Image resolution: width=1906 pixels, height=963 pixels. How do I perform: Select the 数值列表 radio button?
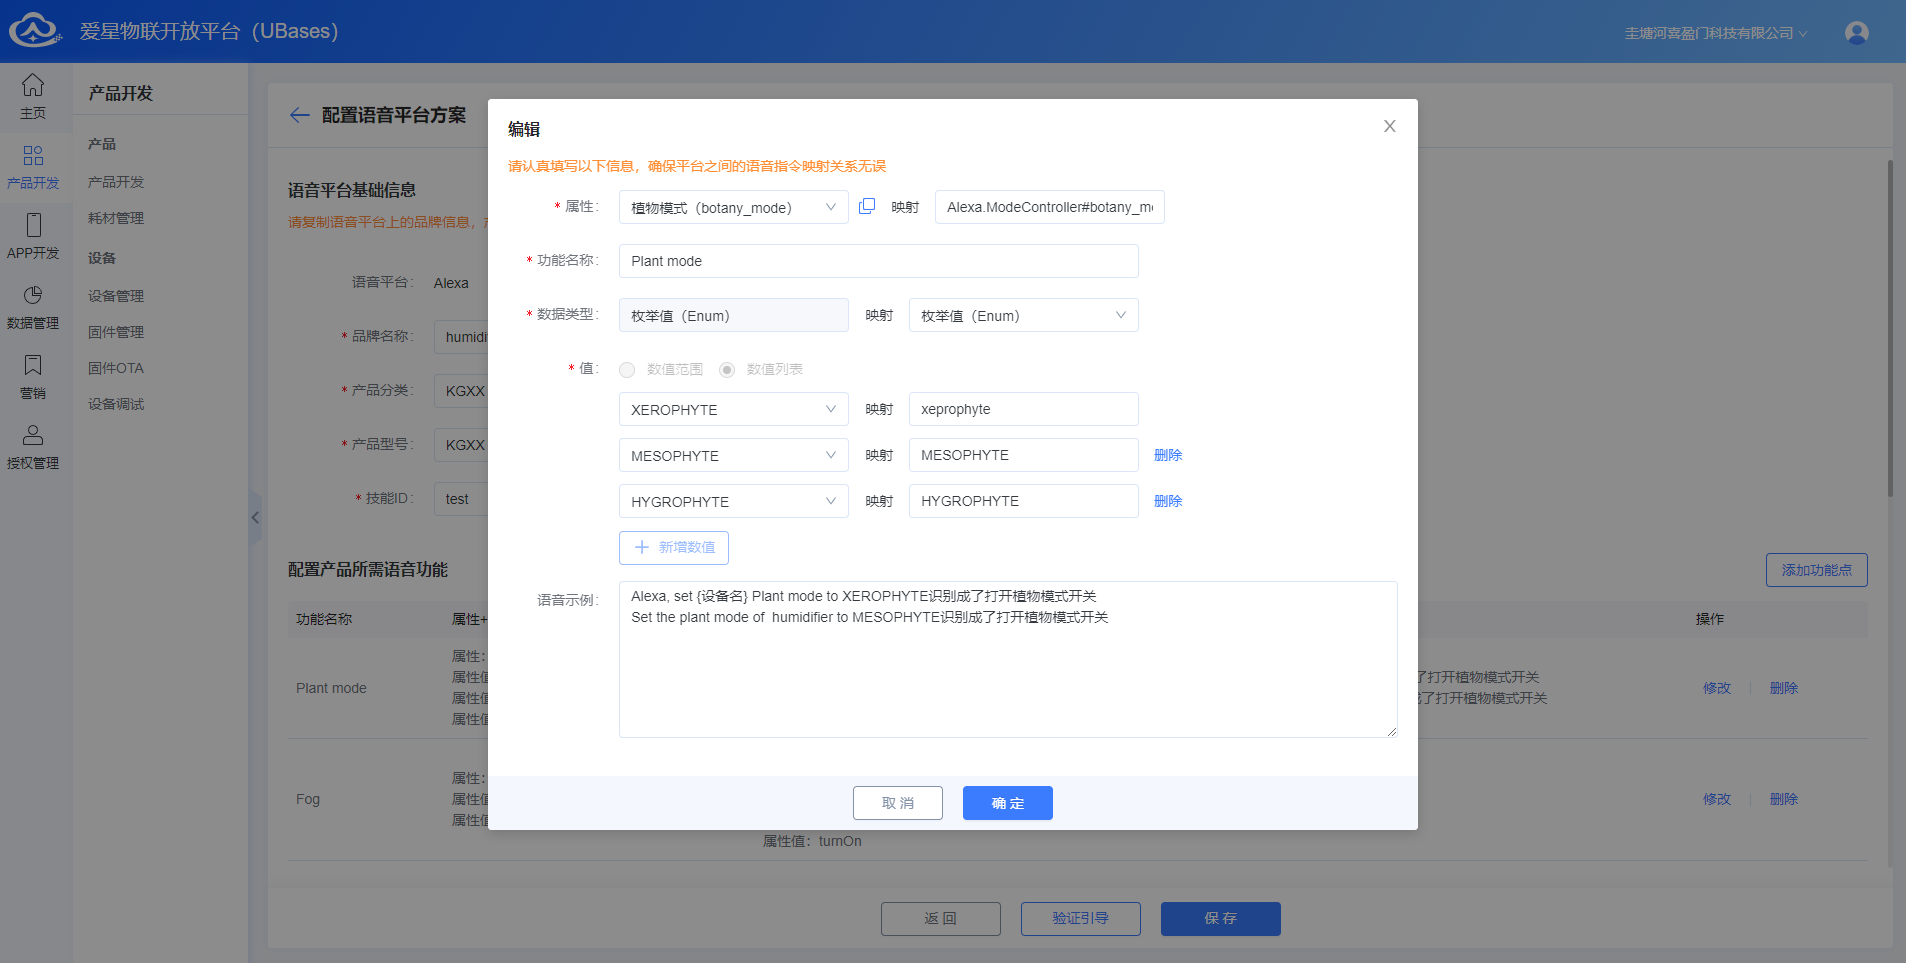[x=727, y=370]
